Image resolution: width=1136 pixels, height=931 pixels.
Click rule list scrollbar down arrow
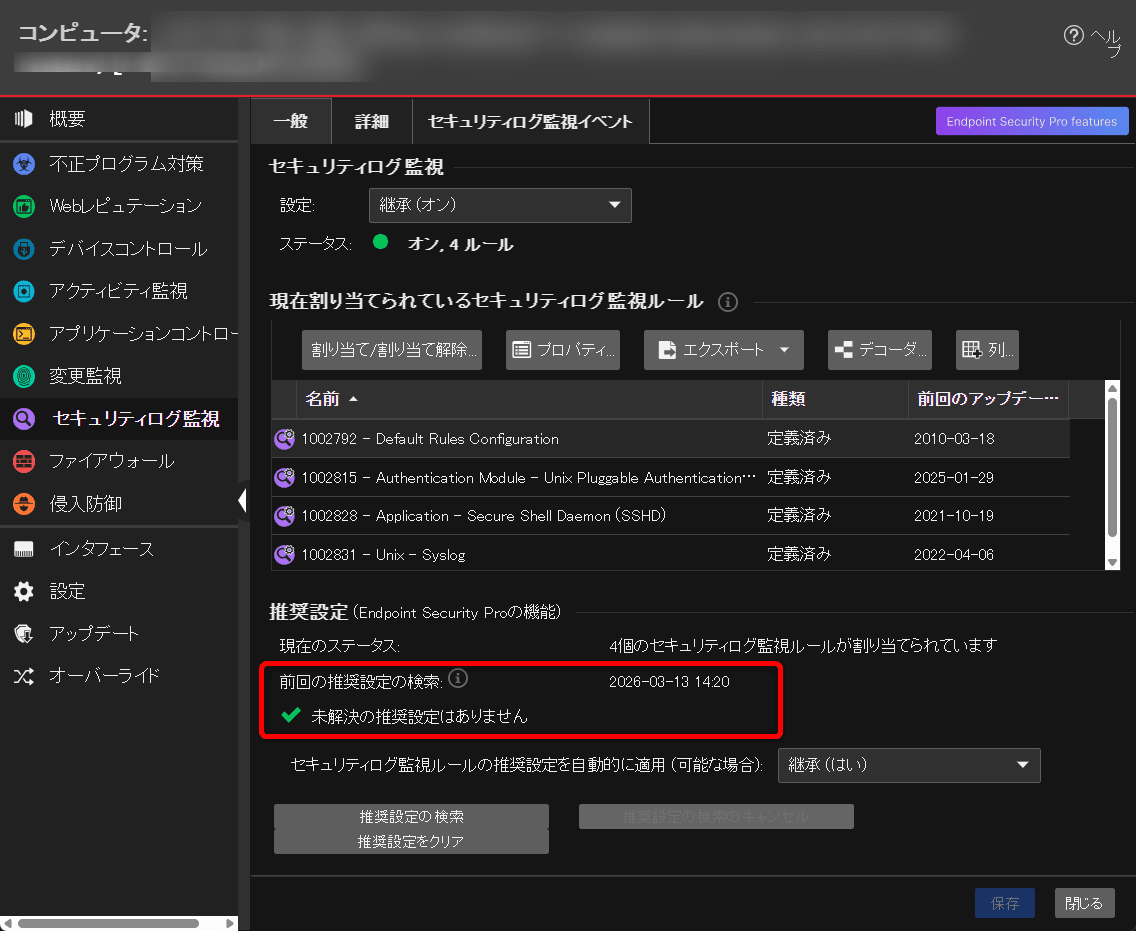point(1113,563)
